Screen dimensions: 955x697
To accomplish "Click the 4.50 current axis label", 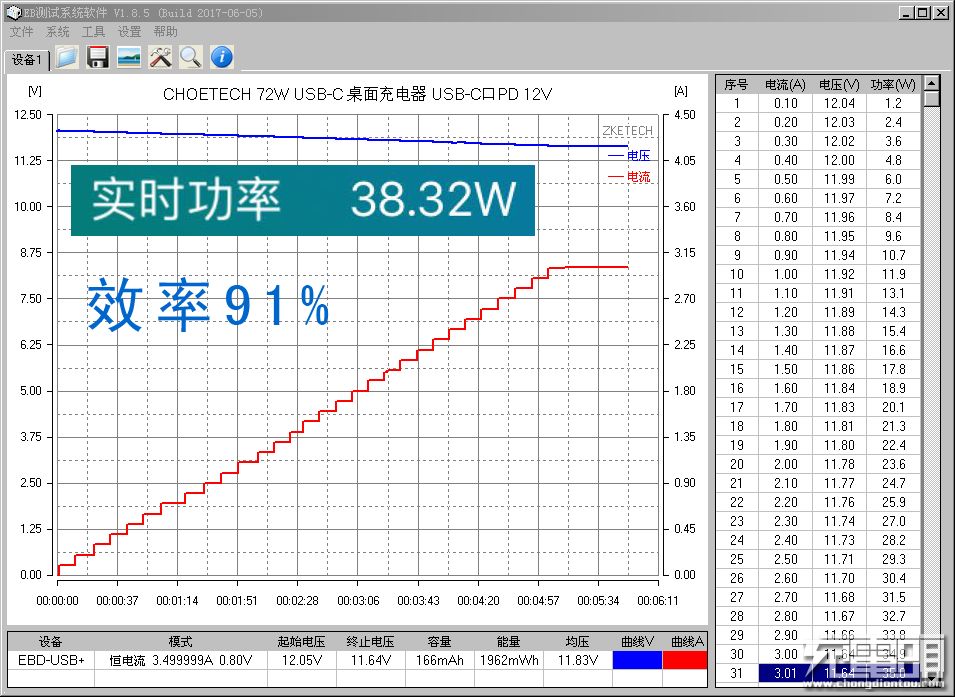I will pyautogui.click(x=685, y=115).
